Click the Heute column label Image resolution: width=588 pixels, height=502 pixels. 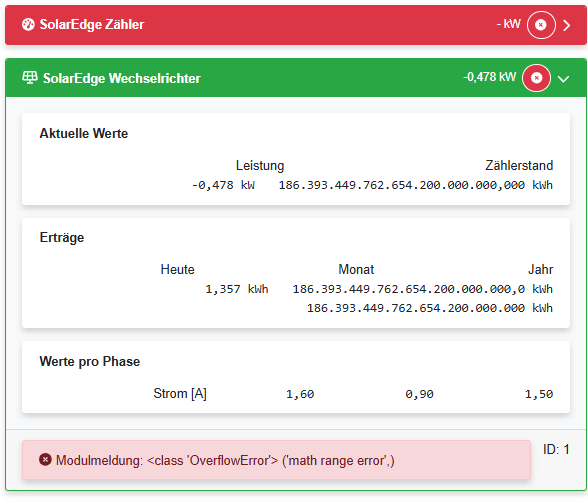(x=177, y=270)
